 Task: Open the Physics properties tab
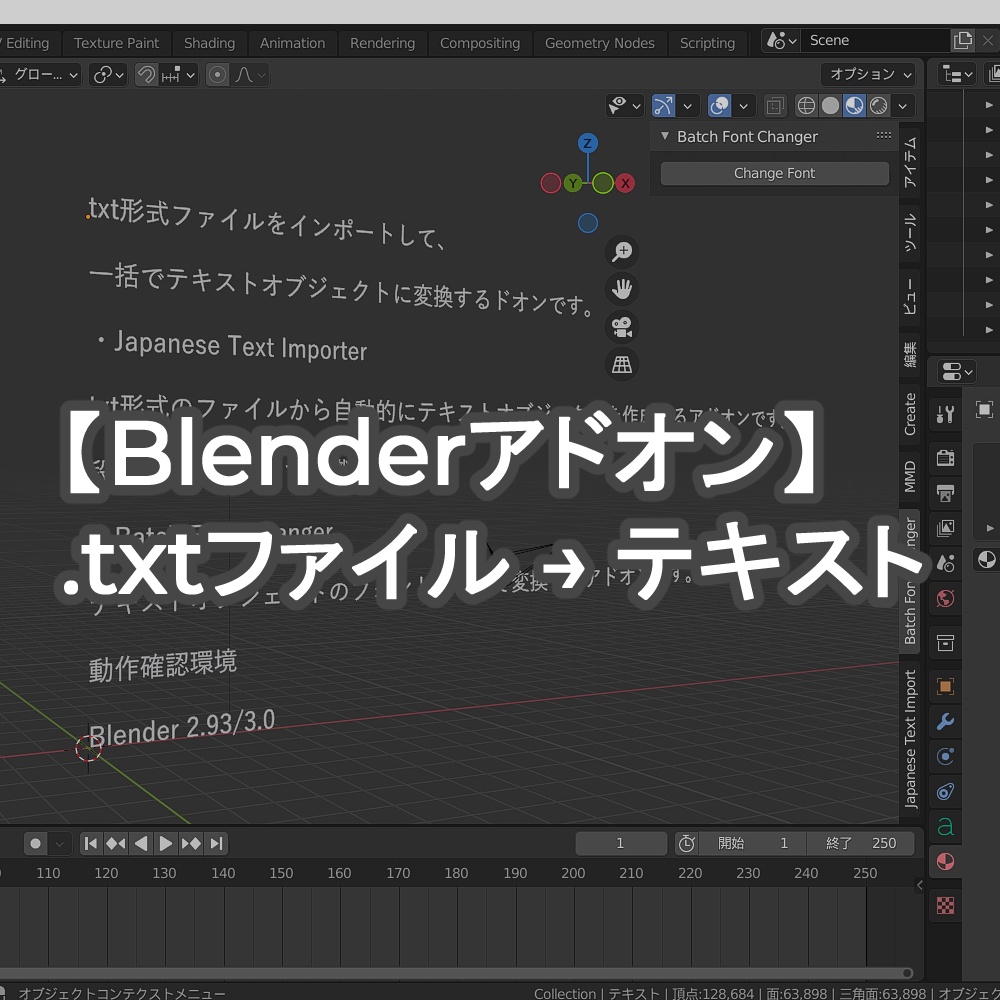click(x=945, y=756)
